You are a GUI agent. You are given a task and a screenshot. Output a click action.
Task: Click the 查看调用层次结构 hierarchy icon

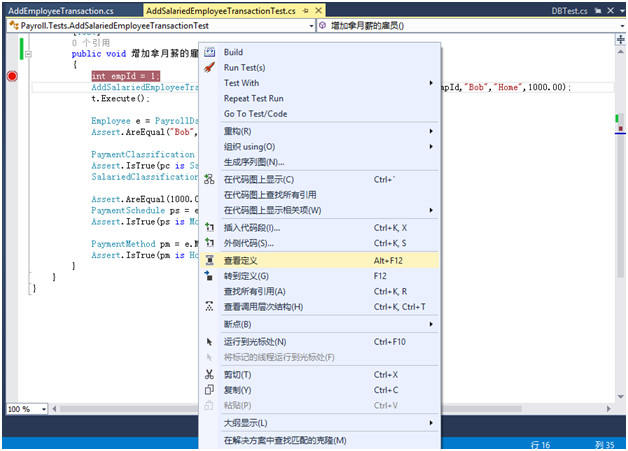[x=209, y=306]
